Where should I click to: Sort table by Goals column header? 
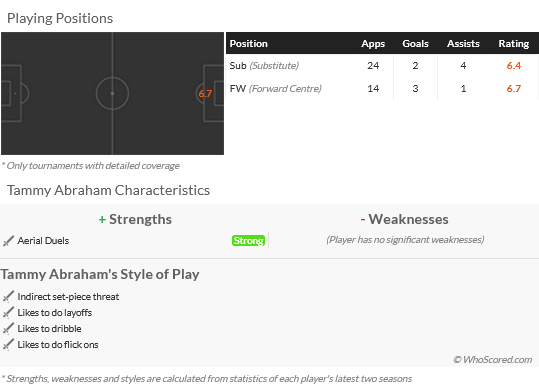click(415, 44)
